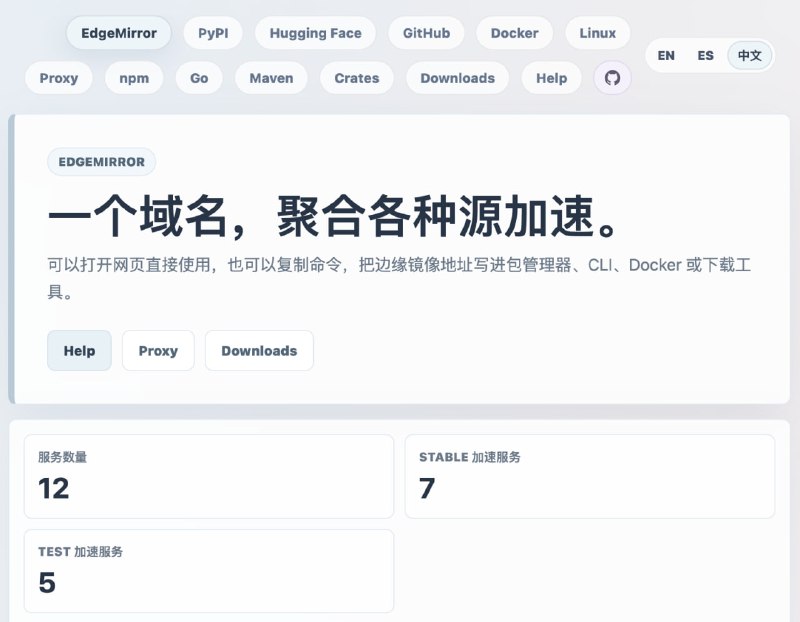Open the Docker mirror page
Screen dimensions: 800x622
pyautogui.click(x=514, y=33)
